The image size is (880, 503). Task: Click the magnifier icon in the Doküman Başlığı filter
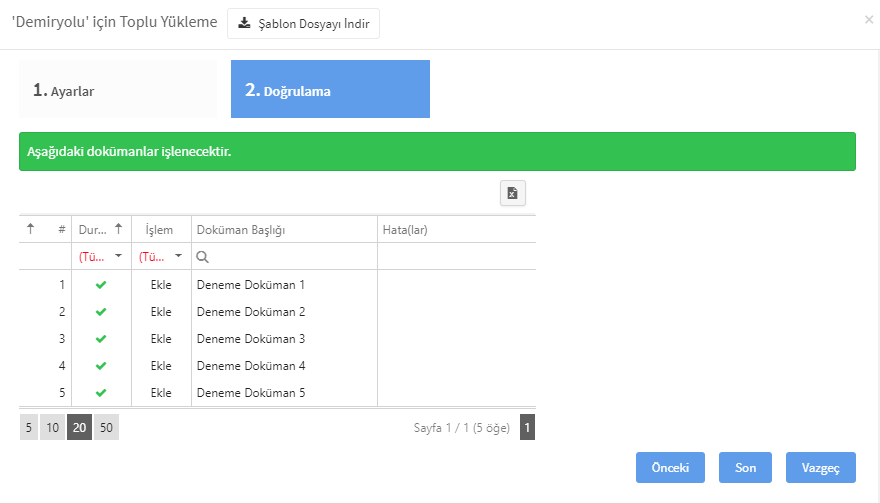203,257
